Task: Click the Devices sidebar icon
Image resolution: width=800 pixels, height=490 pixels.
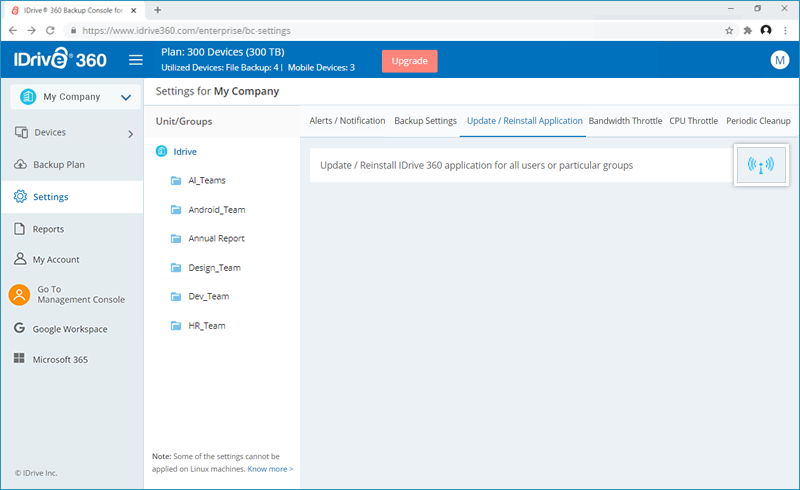Action: [x=21, y=132]
